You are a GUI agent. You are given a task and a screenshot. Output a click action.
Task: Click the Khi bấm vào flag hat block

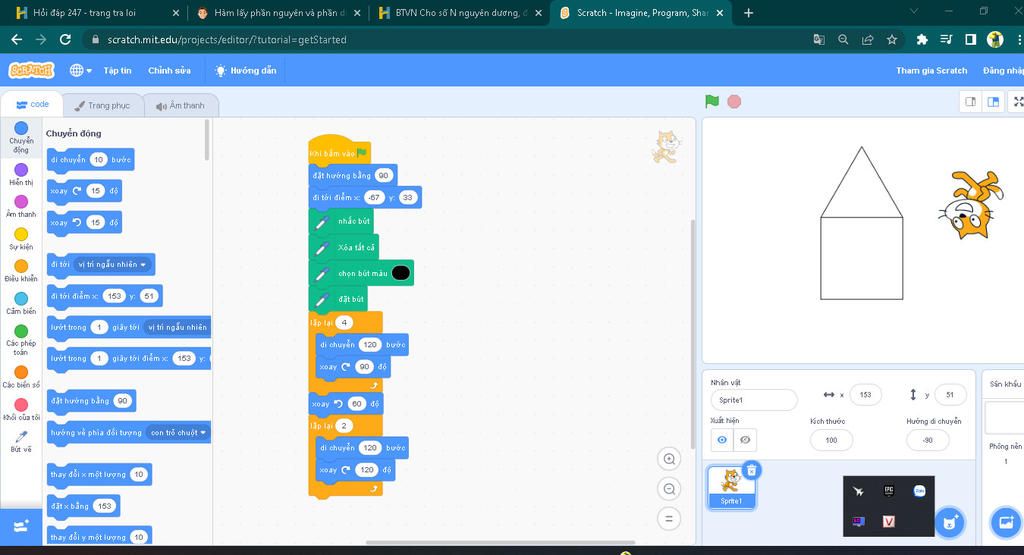point(339,153)
